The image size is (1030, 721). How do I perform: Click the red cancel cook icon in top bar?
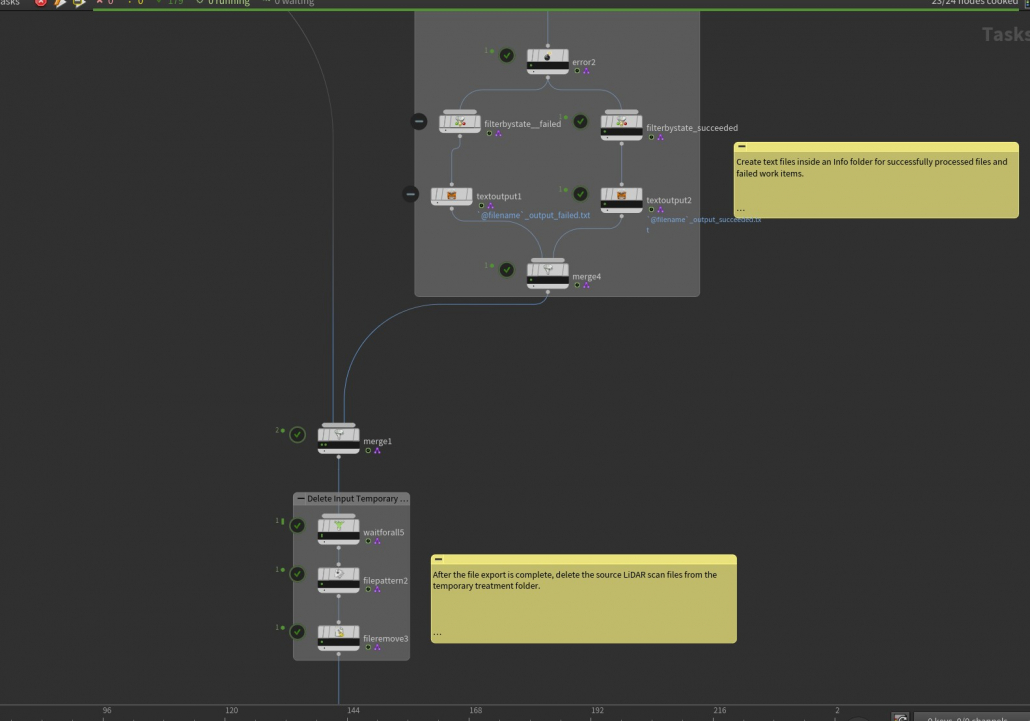coord(41,3)
